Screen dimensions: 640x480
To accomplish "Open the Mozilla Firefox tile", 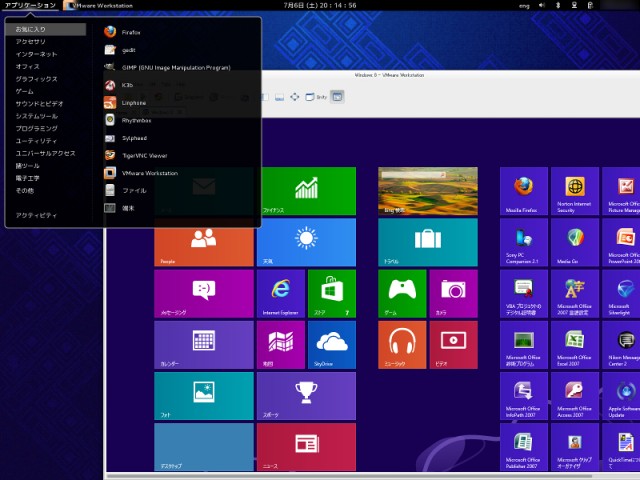I will coord(524,191).
